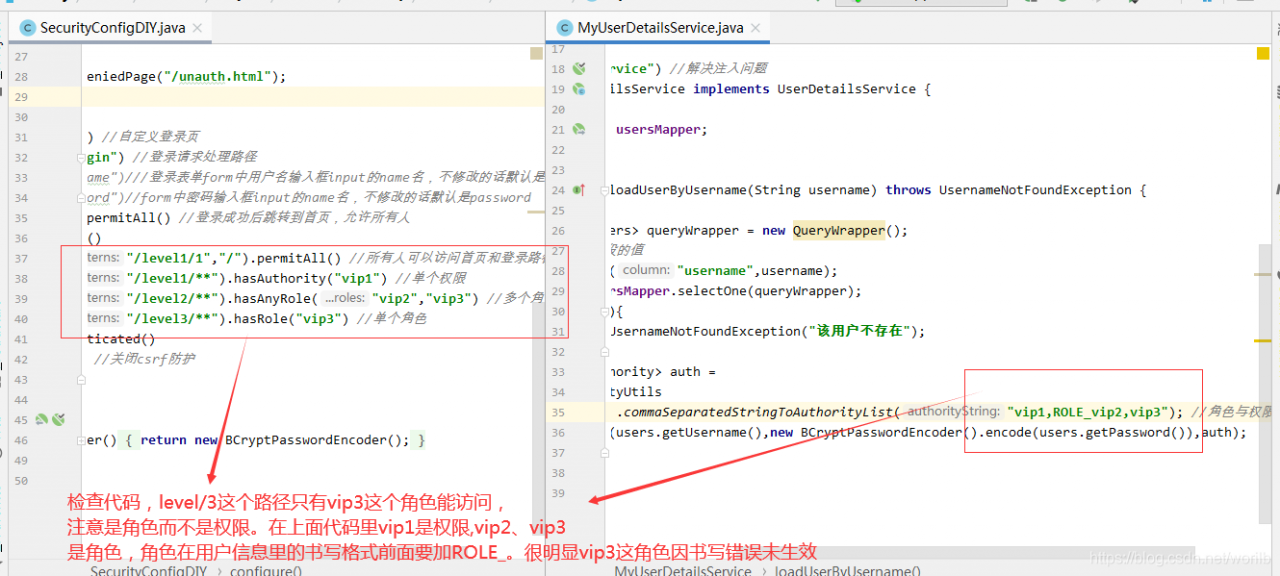Click the second Spring gutter icon on line 45
Image resolution: width=1280 pixels, height=576 pixels.
58,420
